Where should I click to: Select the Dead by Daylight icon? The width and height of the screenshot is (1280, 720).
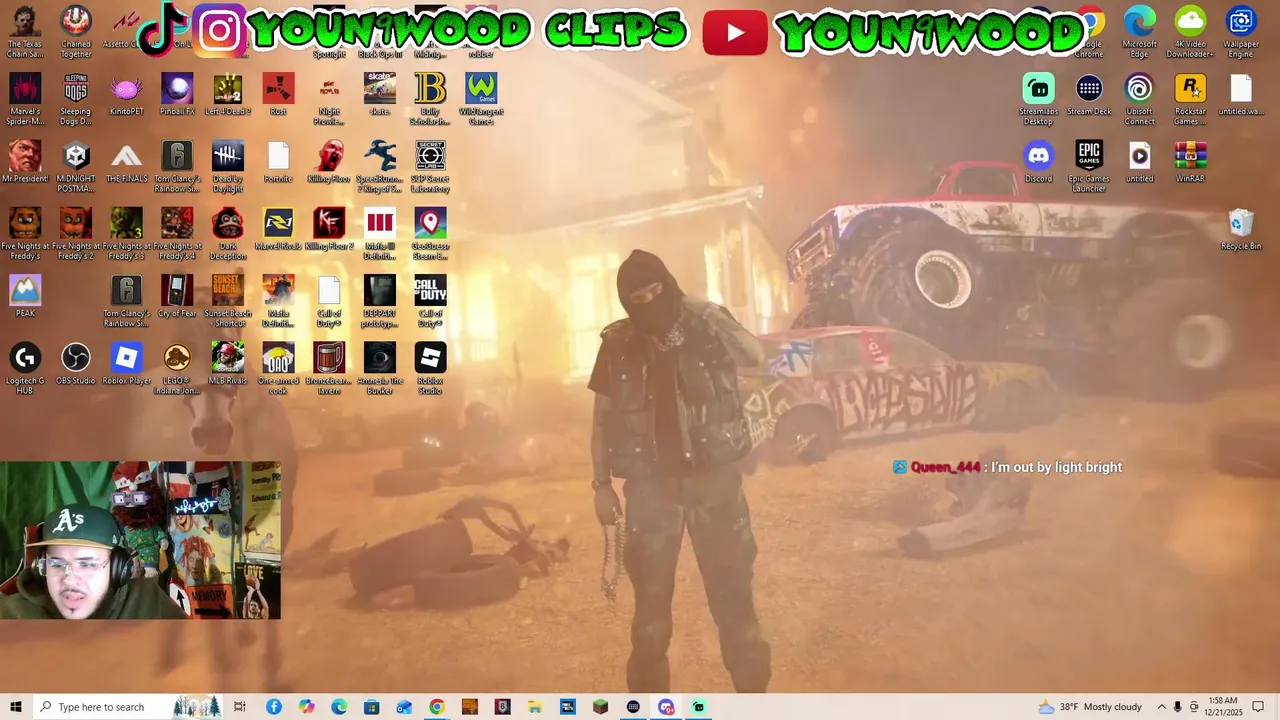(x=228, y=166)
